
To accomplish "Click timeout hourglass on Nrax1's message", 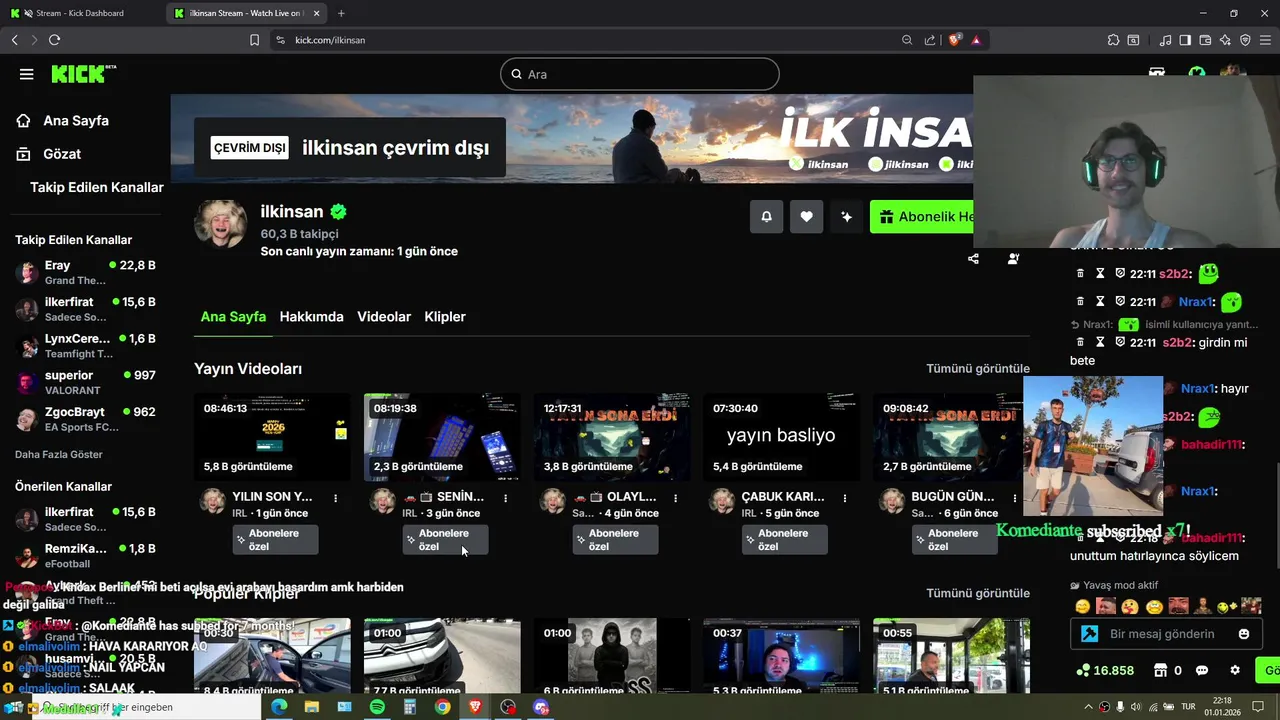I will [1100, 301].
